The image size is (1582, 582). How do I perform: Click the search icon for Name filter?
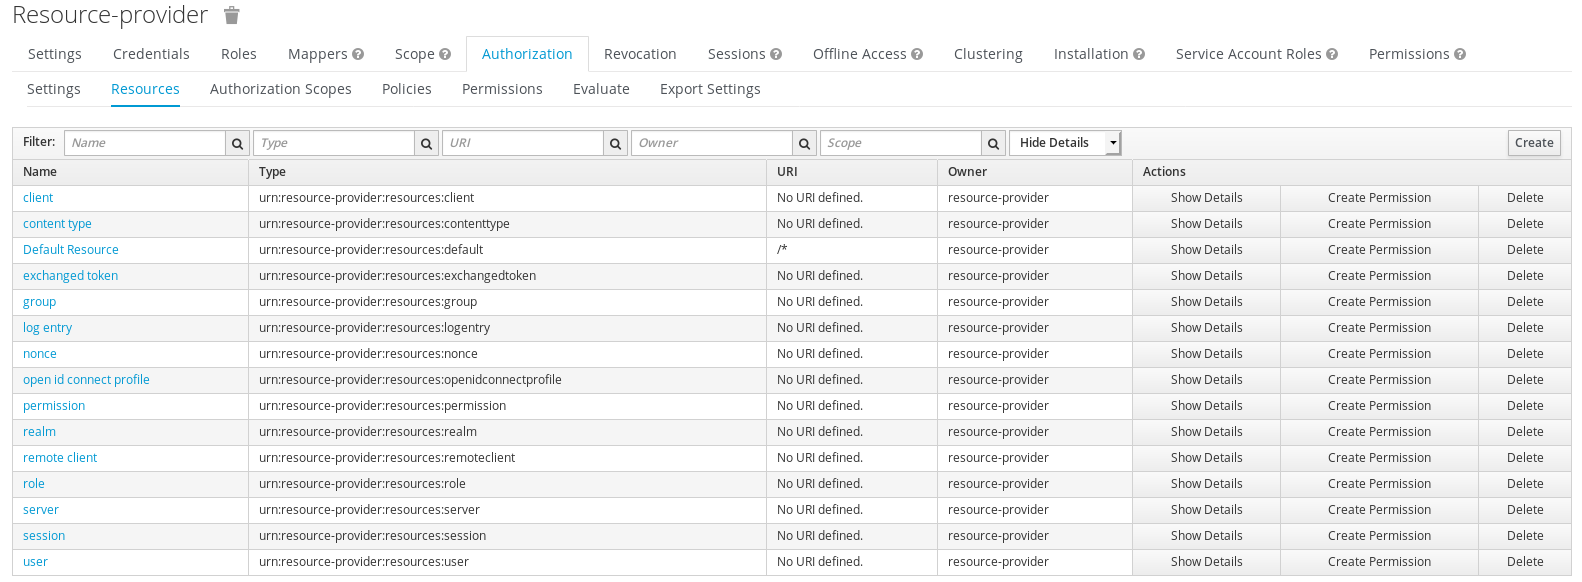[238, 143]
